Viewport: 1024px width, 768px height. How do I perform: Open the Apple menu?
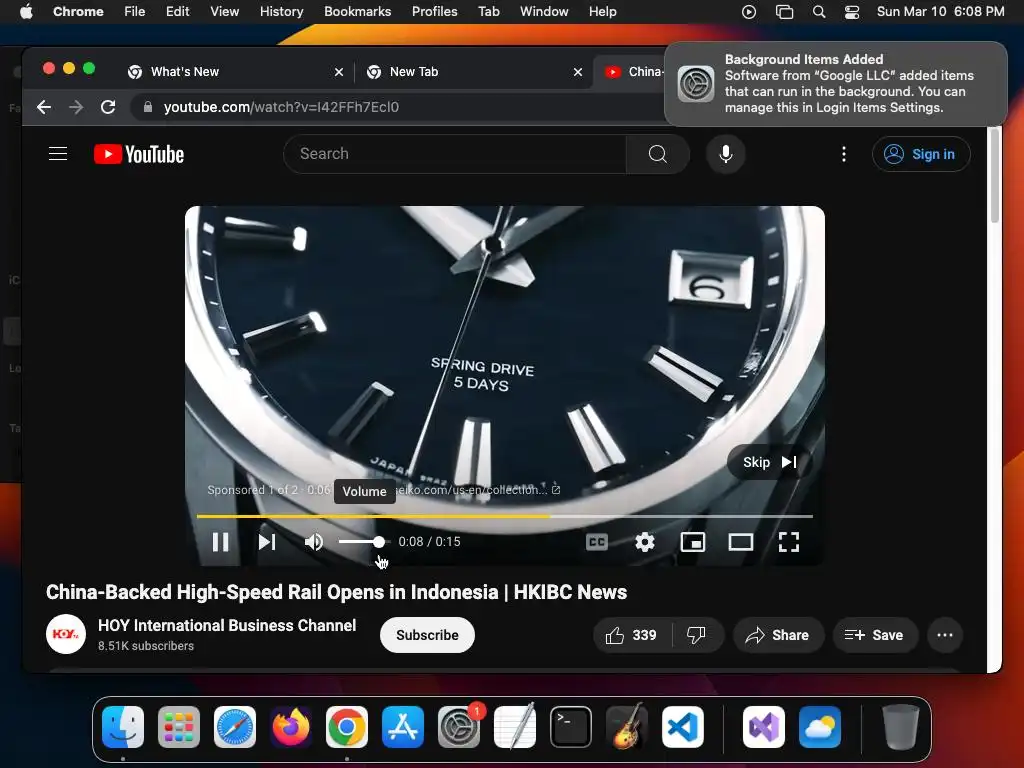tap(26, 11)
